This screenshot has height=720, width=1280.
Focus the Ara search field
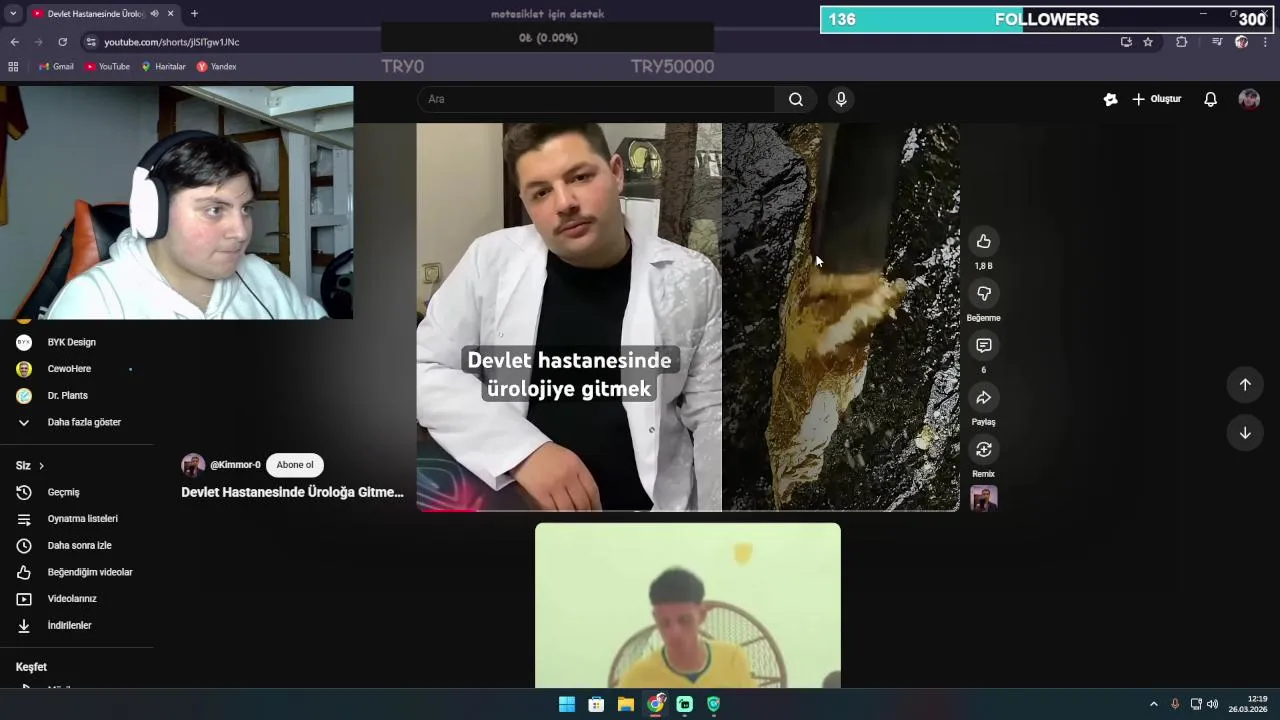[596, 99]
